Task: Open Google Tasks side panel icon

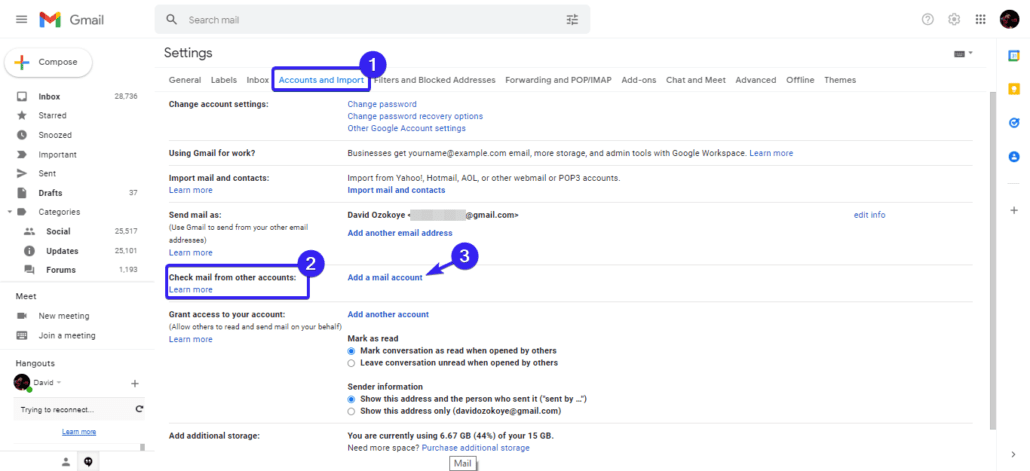Action: pos(1014,123)
